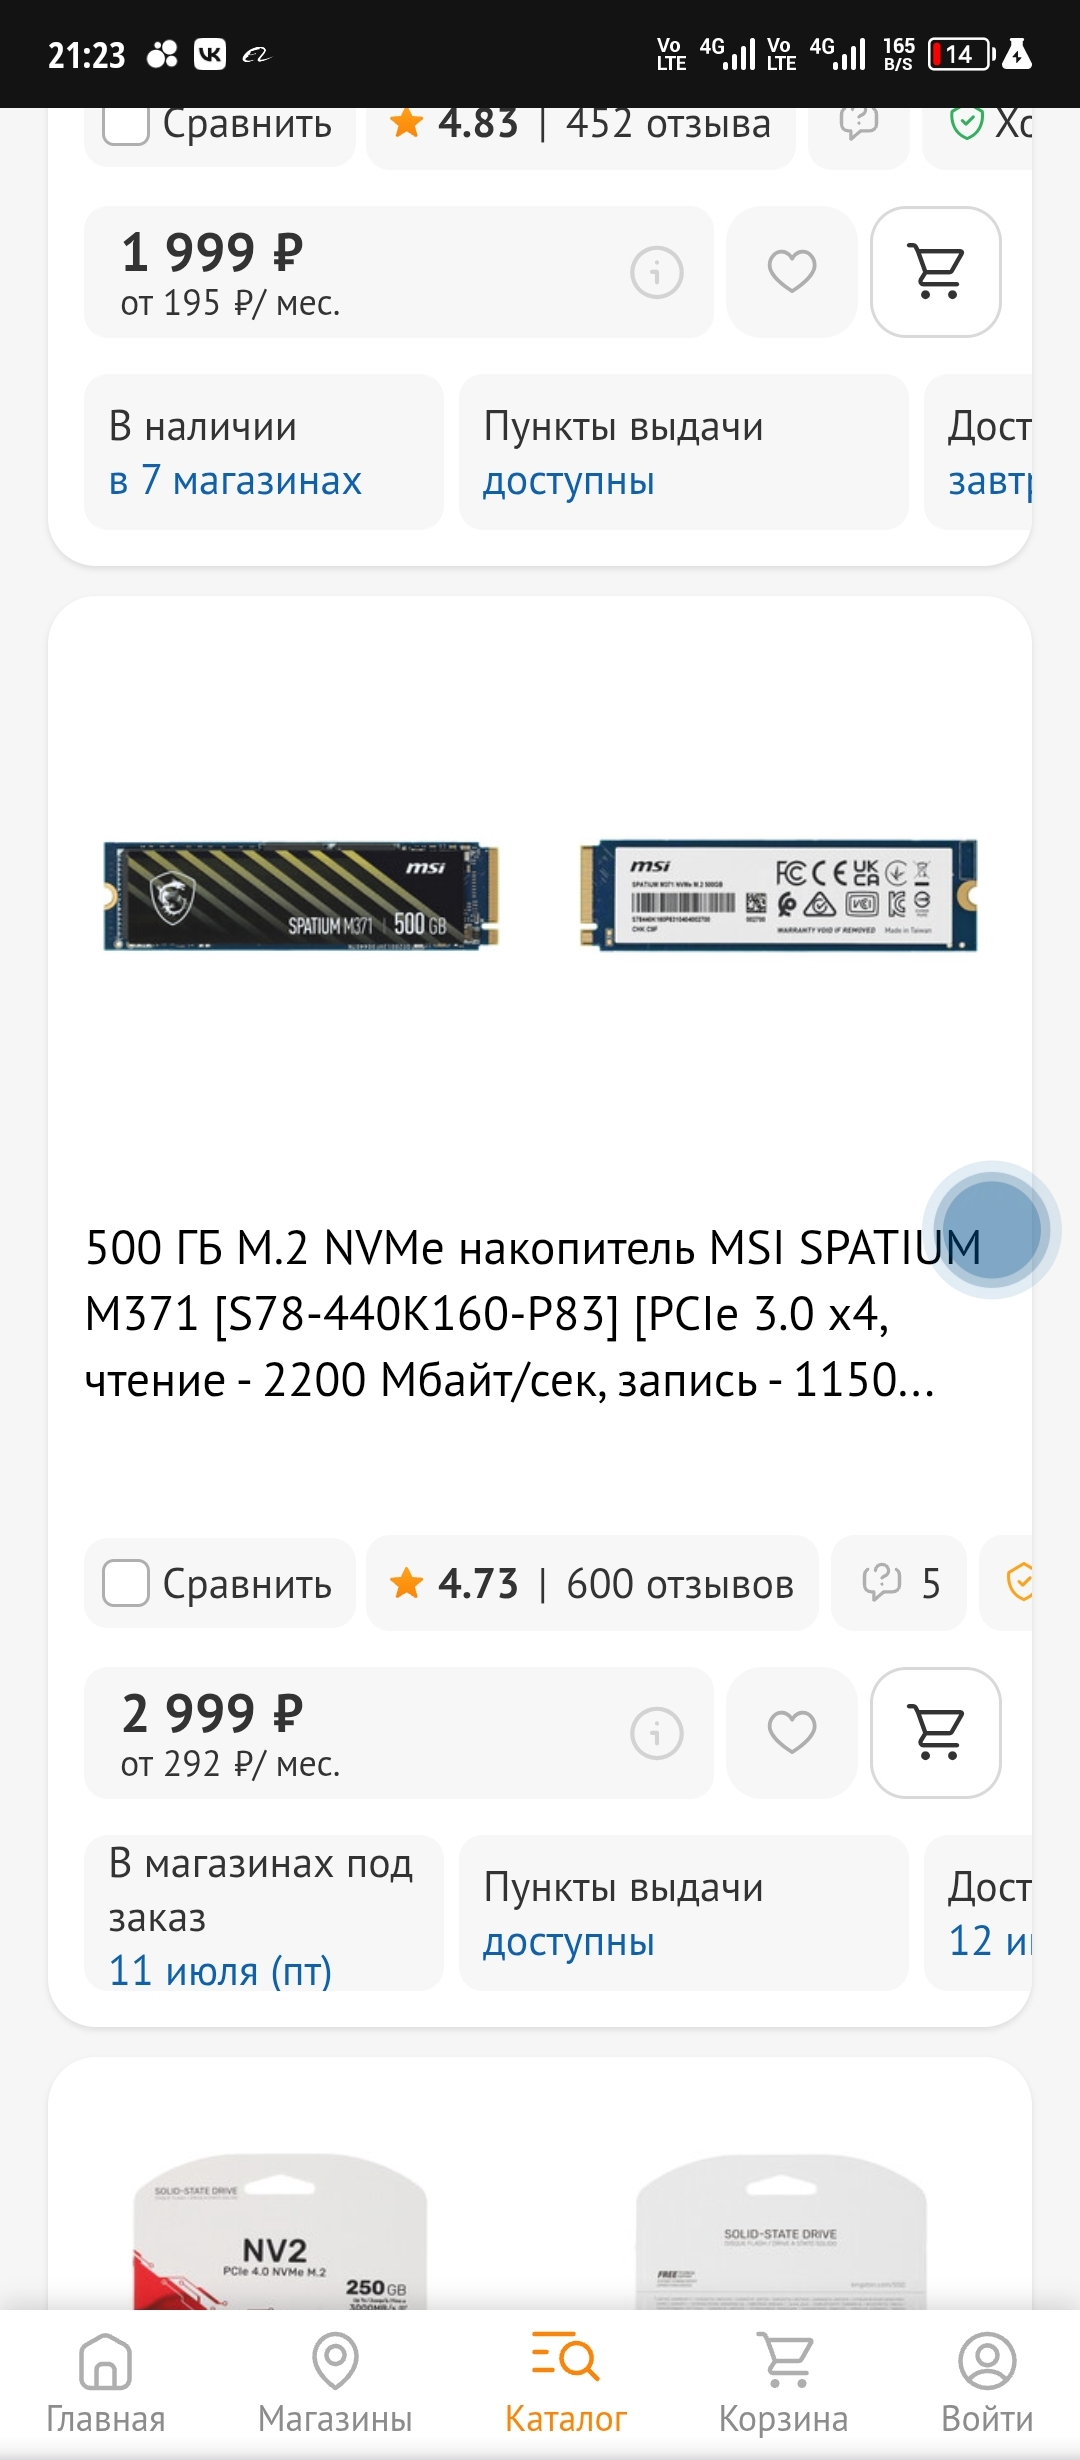Add the 1 999 ₽ SSD to cart
Screen dimensions: 1080x2460
click(x=936, y=272)
